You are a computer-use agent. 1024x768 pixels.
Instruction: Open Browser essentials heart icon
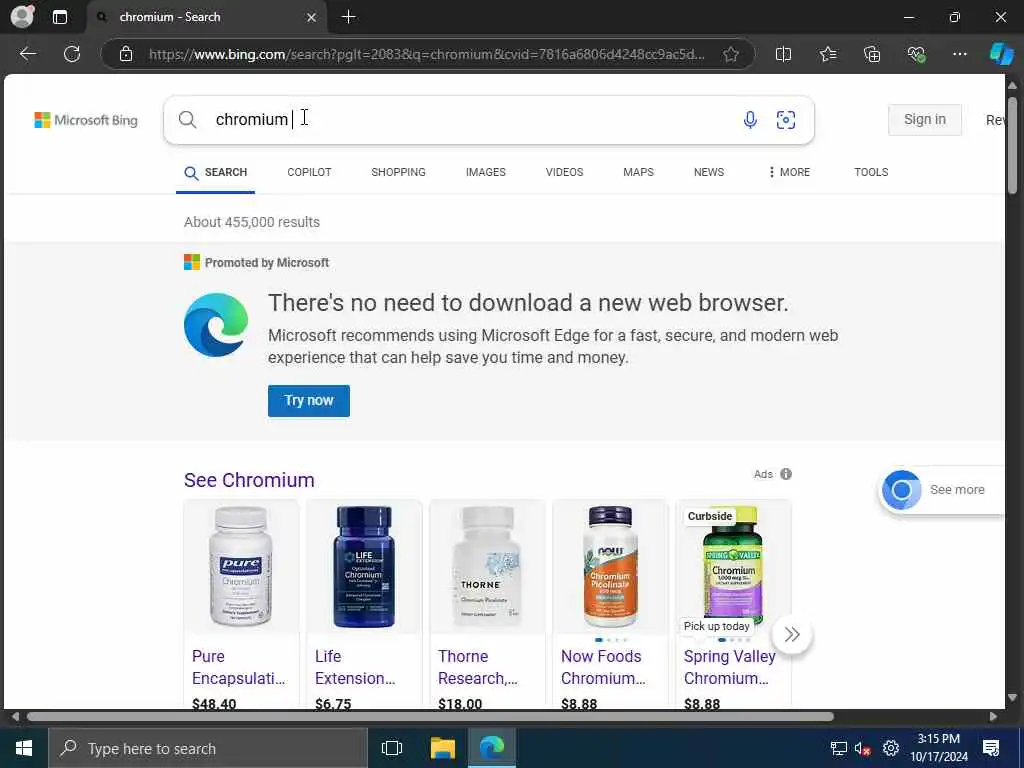click(x=916, y=54)
